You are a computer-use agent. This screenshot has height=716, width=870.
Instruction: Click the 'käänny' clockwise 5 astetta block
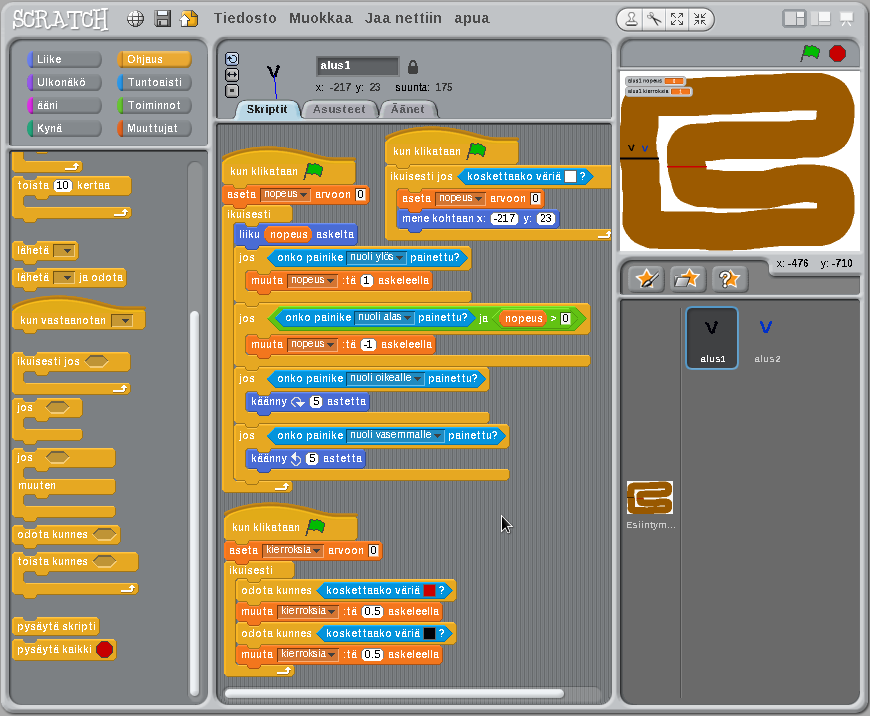pos(308,402)
